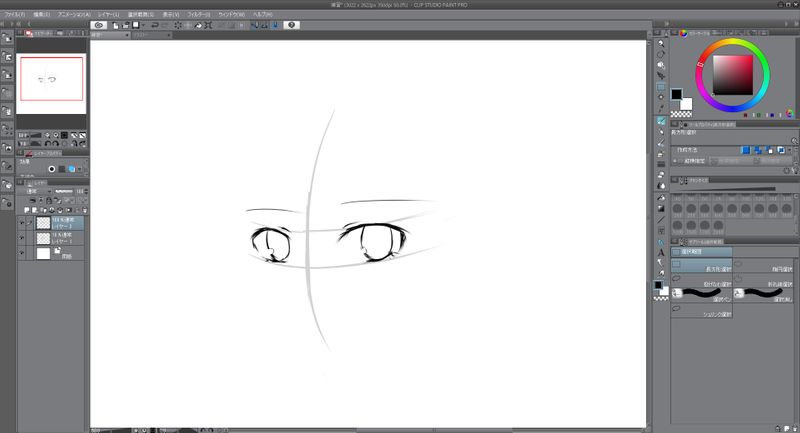The width and height of the screenshot is (800, 433).
Task: Pick a color in the color wheel square
Action: click(733, 73)
